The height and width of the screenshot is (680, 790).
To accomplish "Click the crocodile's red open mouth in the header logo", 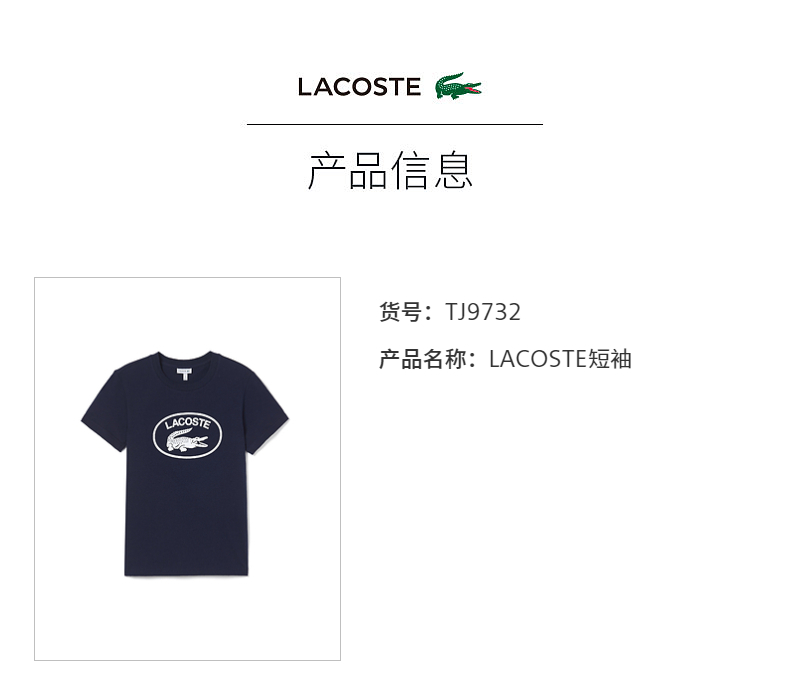I will [473, 89].
